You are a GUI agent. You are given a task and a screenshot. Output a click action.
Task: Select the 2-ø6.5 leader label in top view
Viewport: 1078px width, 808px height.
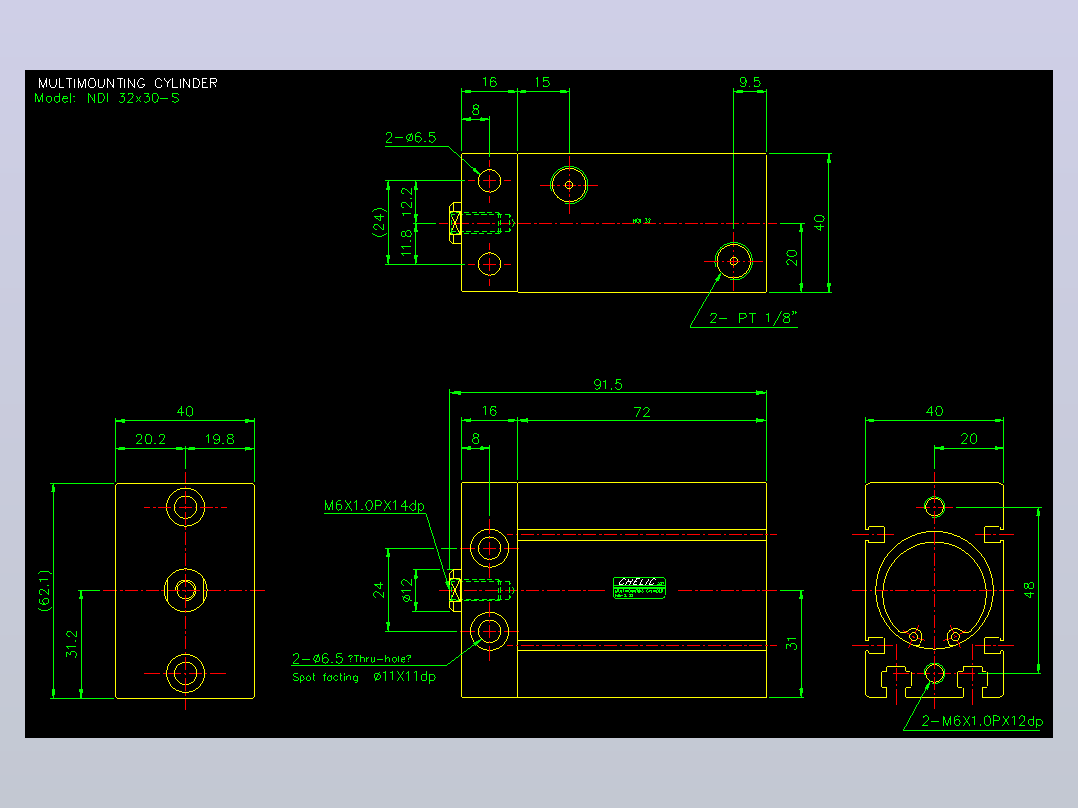(410, 138)
